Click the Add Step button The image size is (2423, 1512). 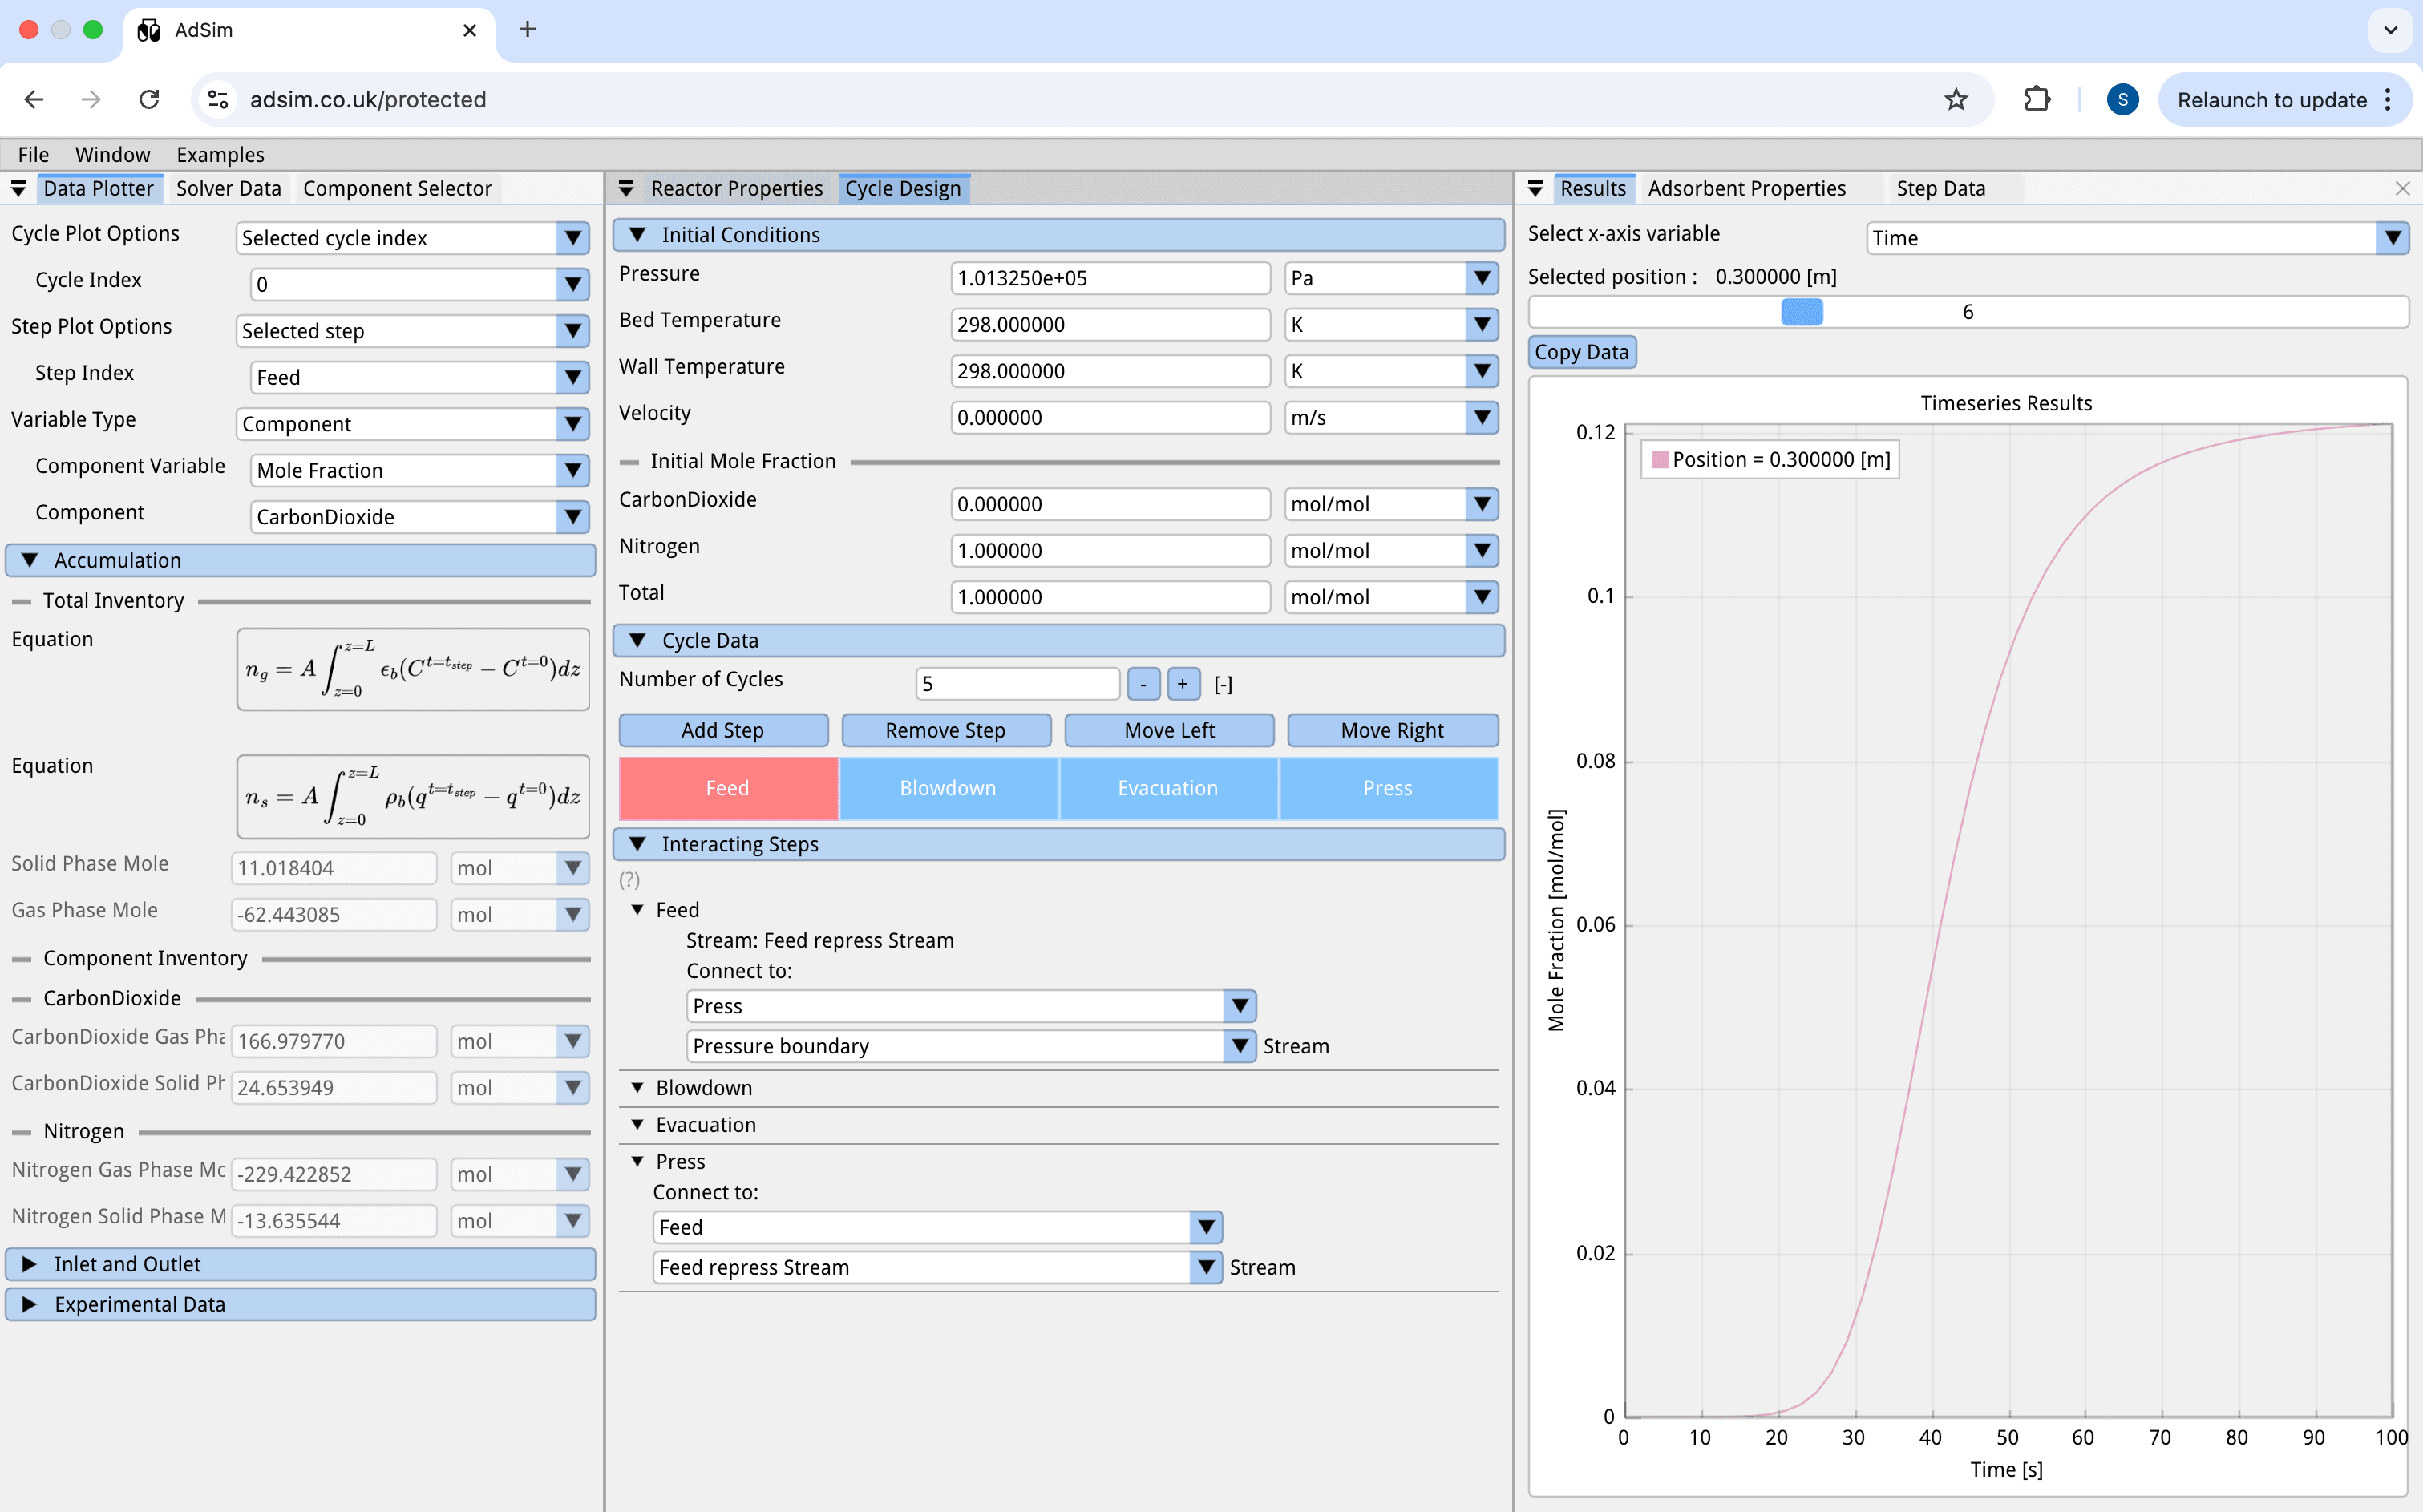point(723,730)
